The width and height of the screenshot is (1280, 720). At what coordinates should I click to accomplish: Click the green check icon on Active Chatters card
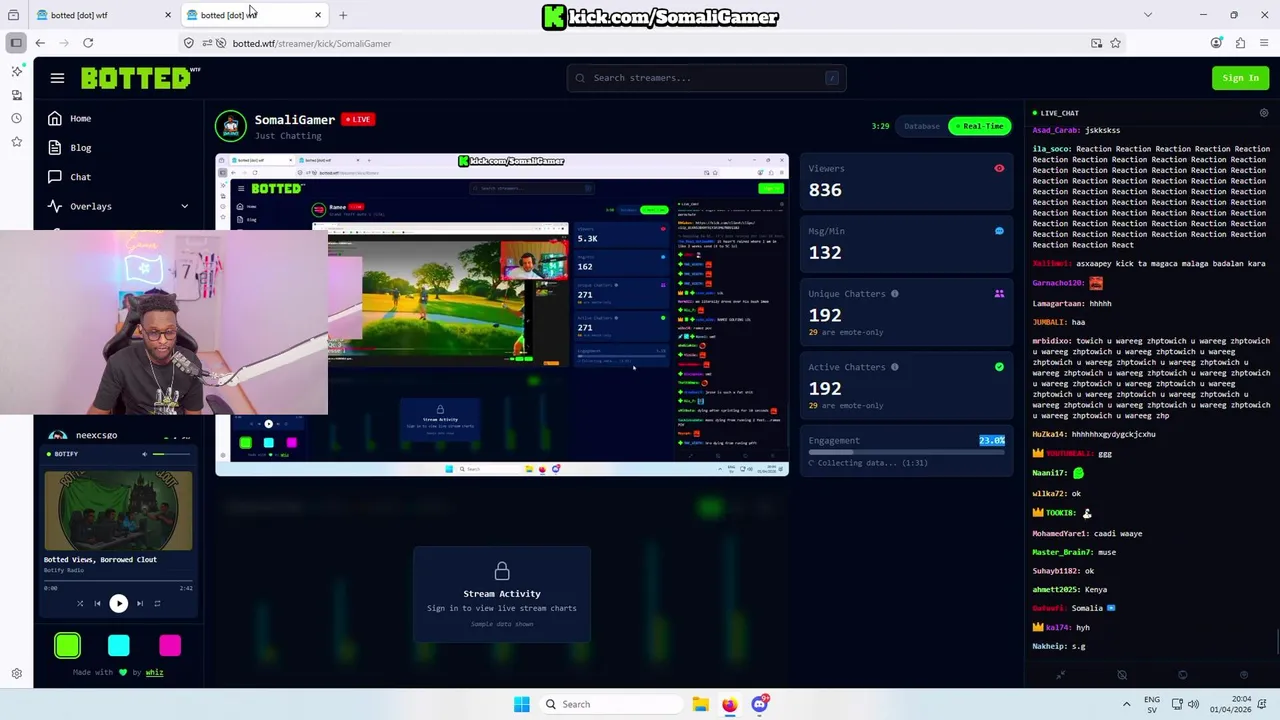tap(999, 367)
